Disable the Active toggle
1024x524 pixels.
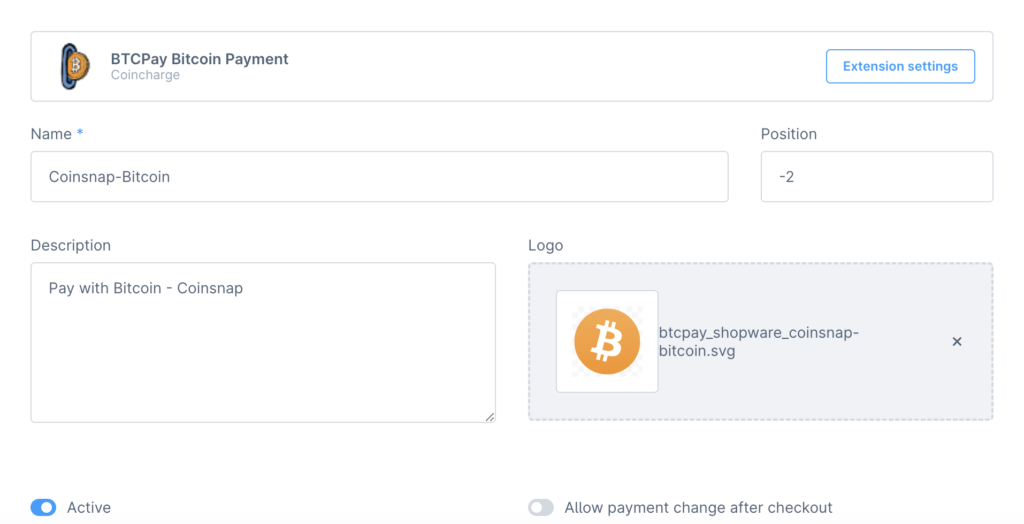pyautogui.click(x=43, y=508)
